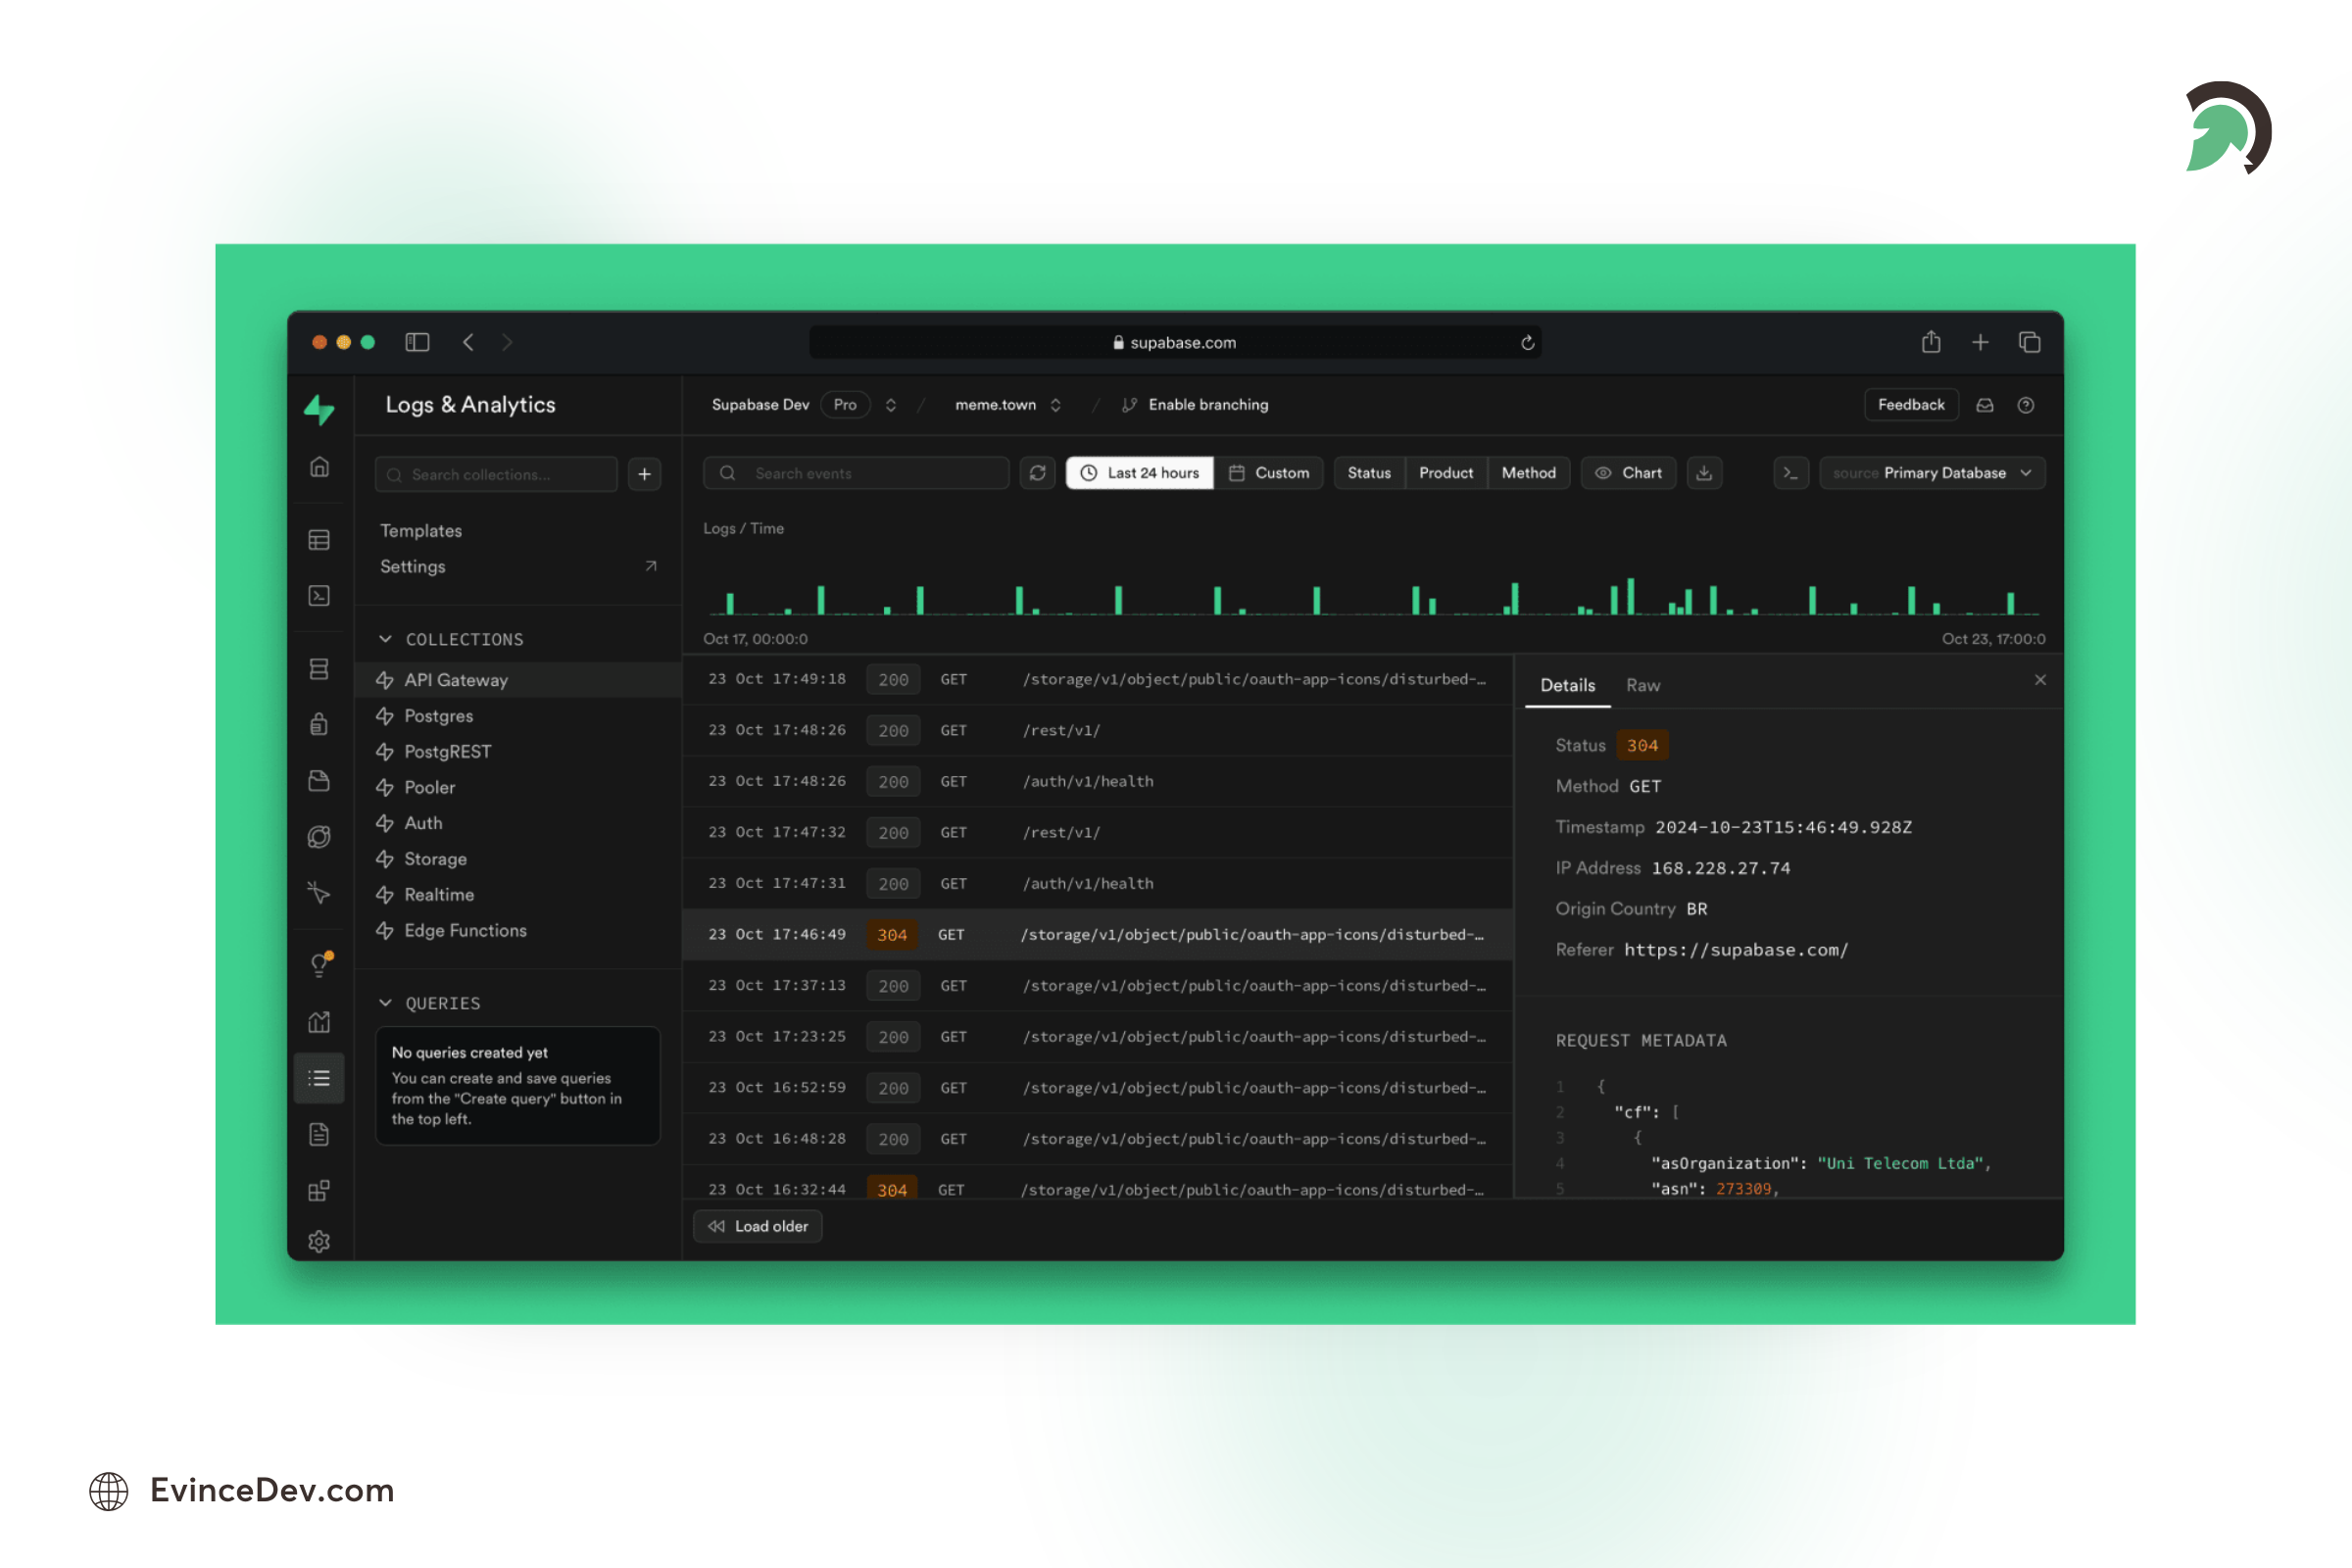2352x1568 pixels.
Task: Open the Supabase Dev organization switcher
Action: 890,405
